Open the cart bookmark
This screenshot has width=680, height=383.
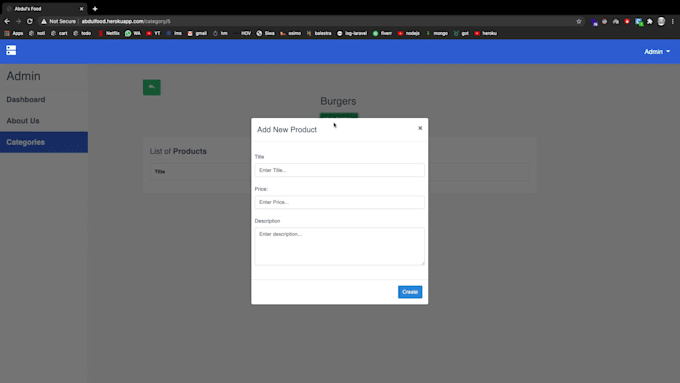coord(59,33)
